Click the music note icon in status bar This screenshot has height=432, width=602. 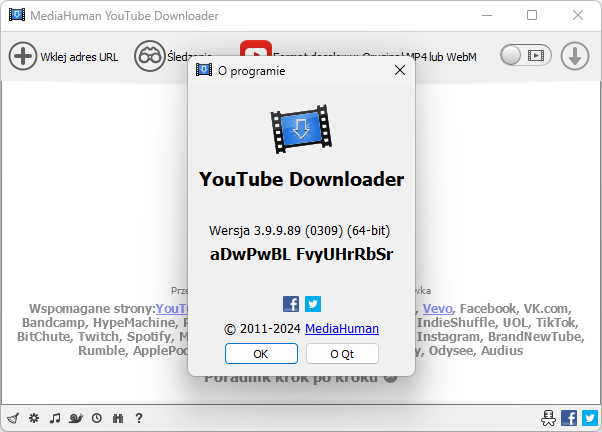click(55, 418)
